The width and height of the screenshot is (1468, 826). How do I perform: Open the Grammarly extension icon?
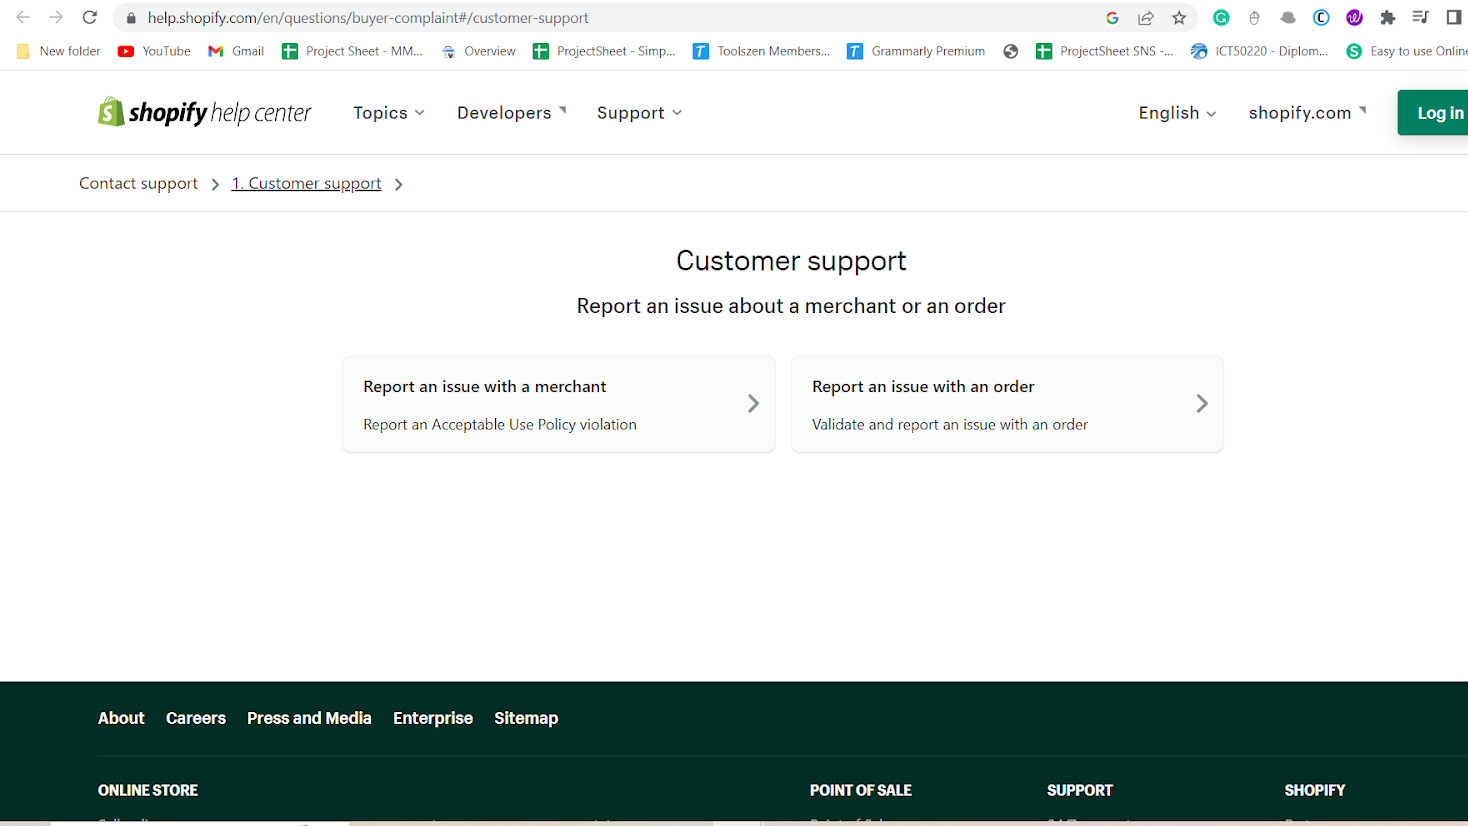pyautogui.click(x=1221, y=18)
